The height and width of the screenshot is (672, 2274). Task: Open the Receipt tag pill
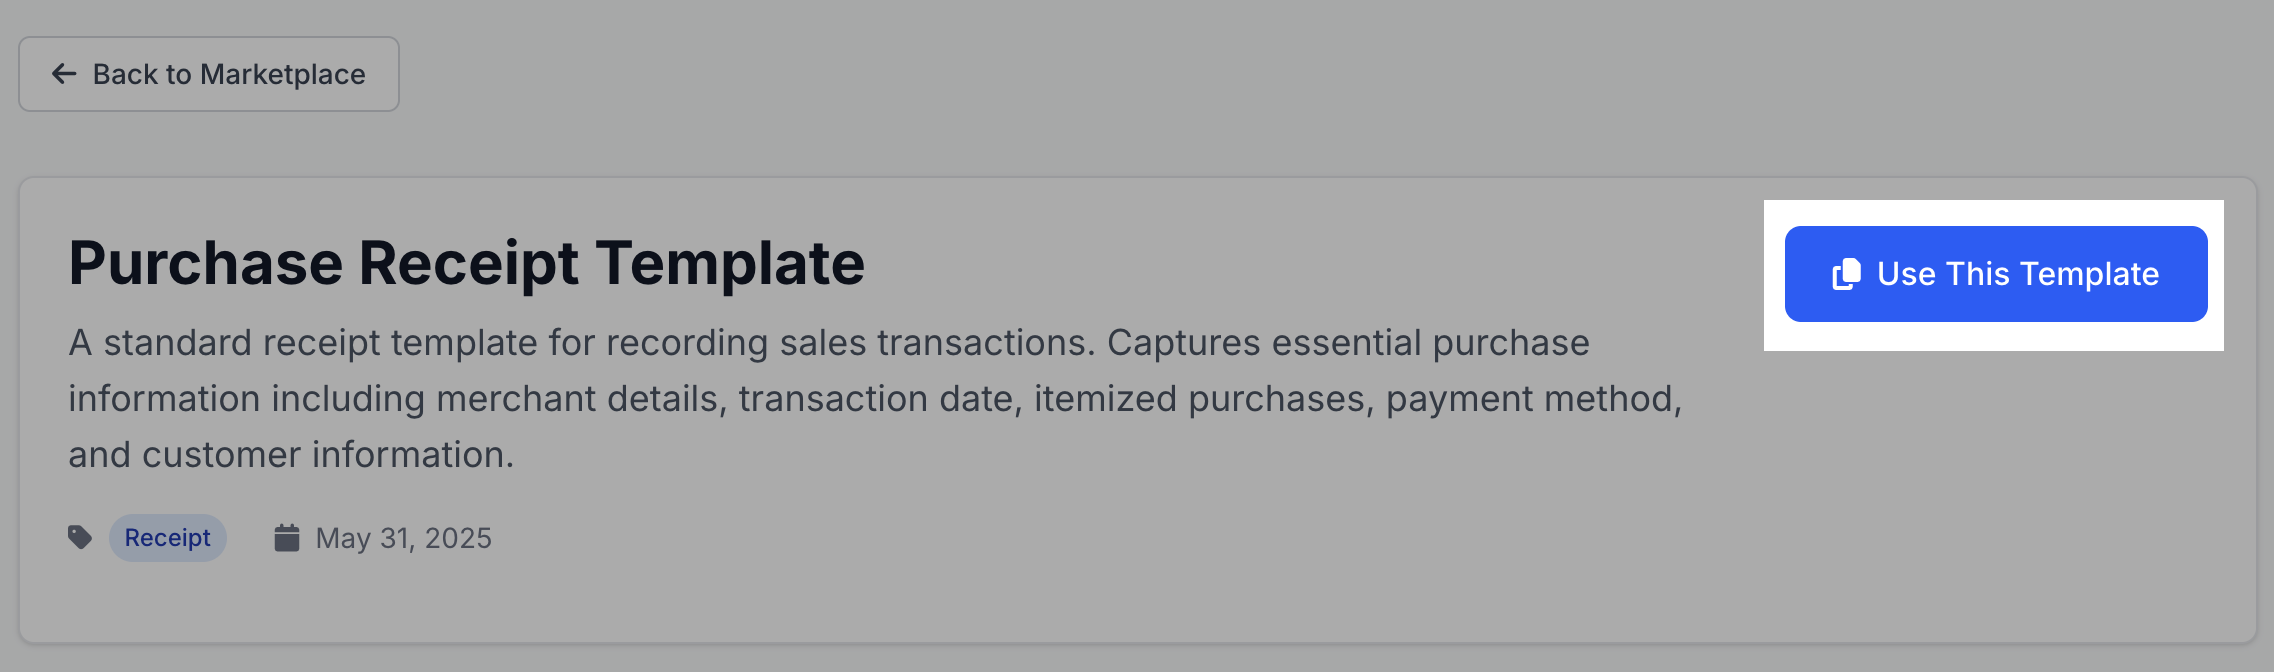pos(168,538)
